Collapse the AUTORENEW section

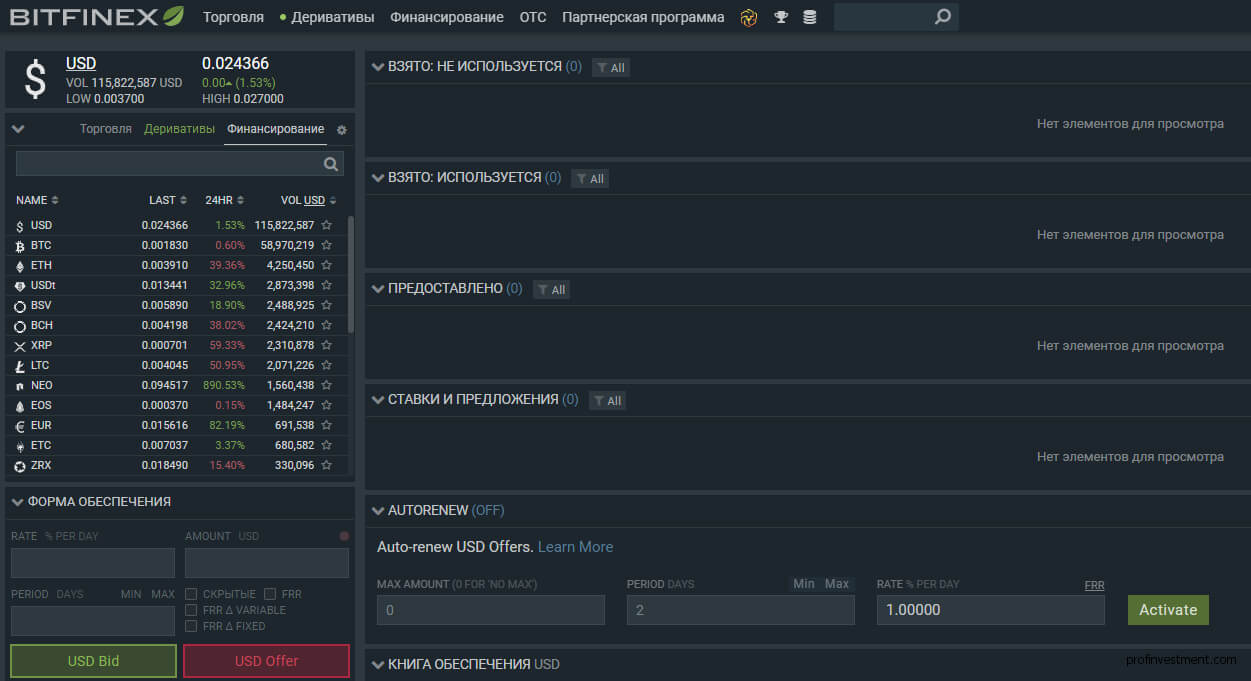tap(378, 510)
